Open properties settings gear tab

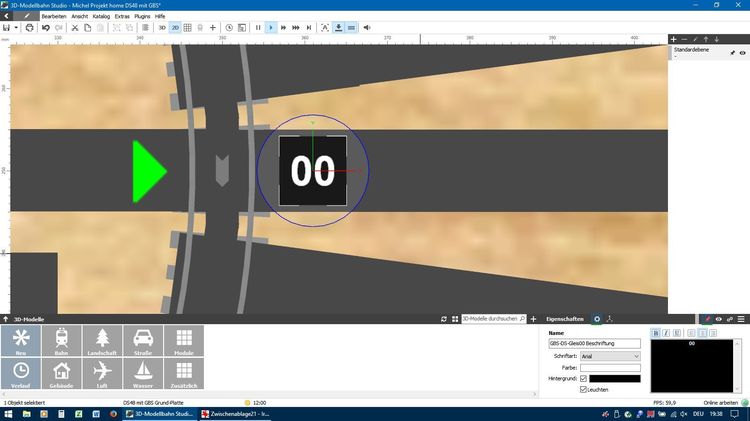click(x=597, y=319)
